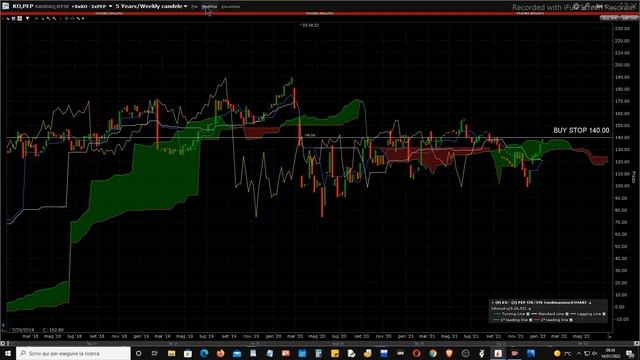This screenshot has height=360, width=640.
Task: Toggle the Tenkan (Turning Line) visibility checkbox
Action: click(x=528, y=314)
